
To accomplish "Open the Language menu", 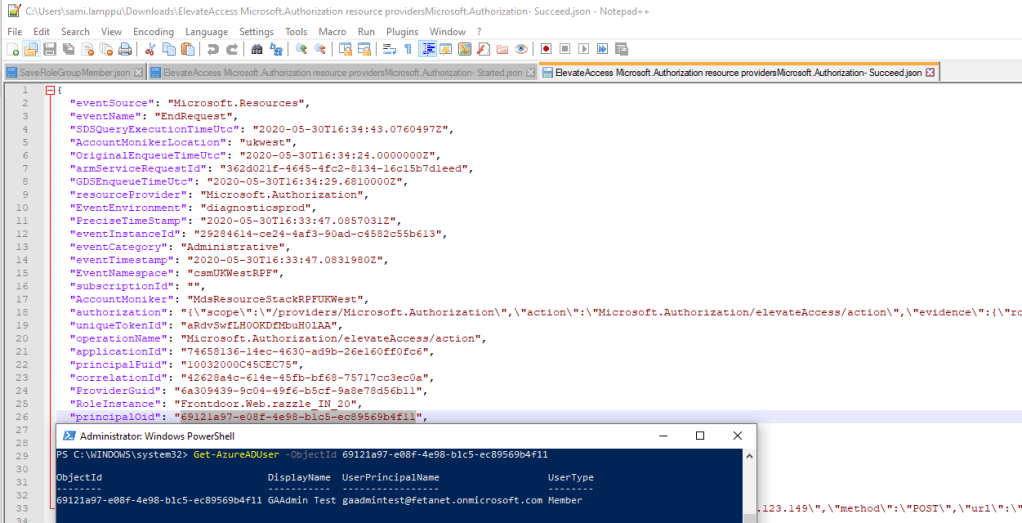I will (206, 32).
